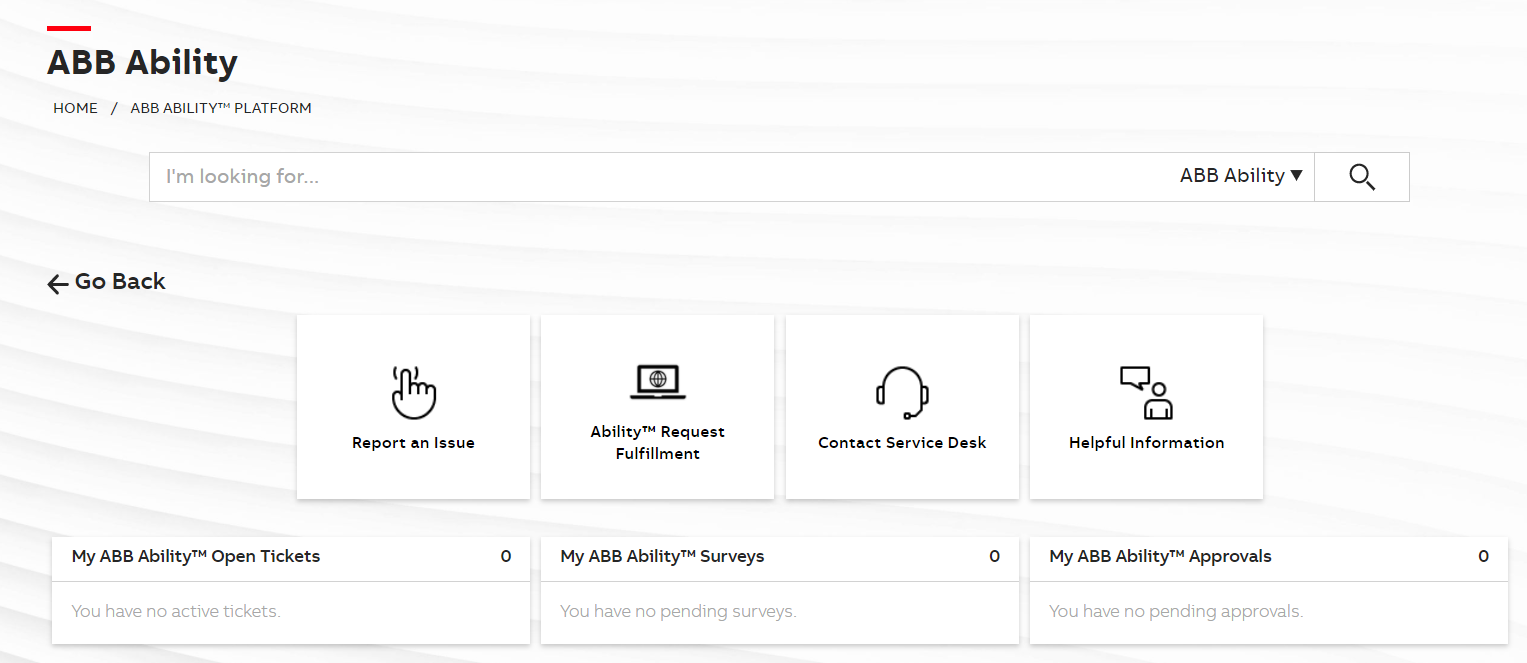This screenshot has height=663, width=1527.
Task: Click the Report an Issue hand icon
Action: [x=413, y=392]
